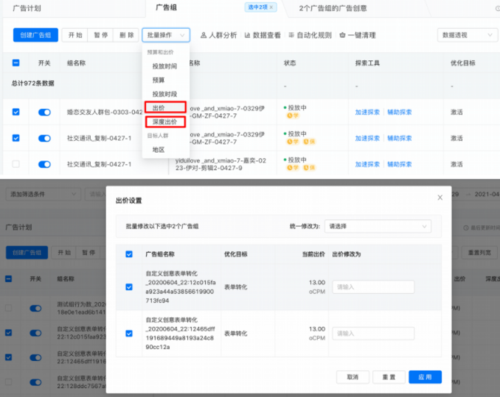This screenshot has height=397, width=500.
Task: Check the unselected third 社交通讯 row checkbox
Action: click(16, 164)
